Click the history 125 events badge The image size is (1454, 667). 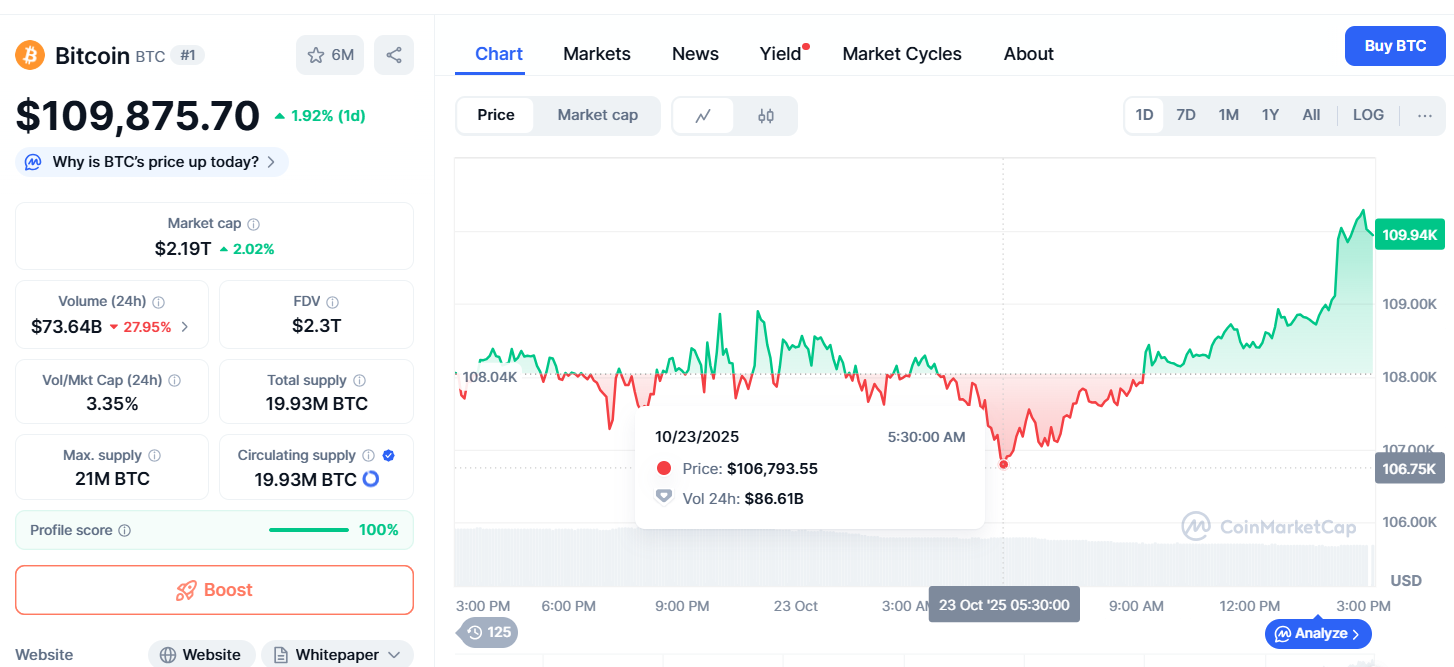pyautogui.click(x=488, y=632)
